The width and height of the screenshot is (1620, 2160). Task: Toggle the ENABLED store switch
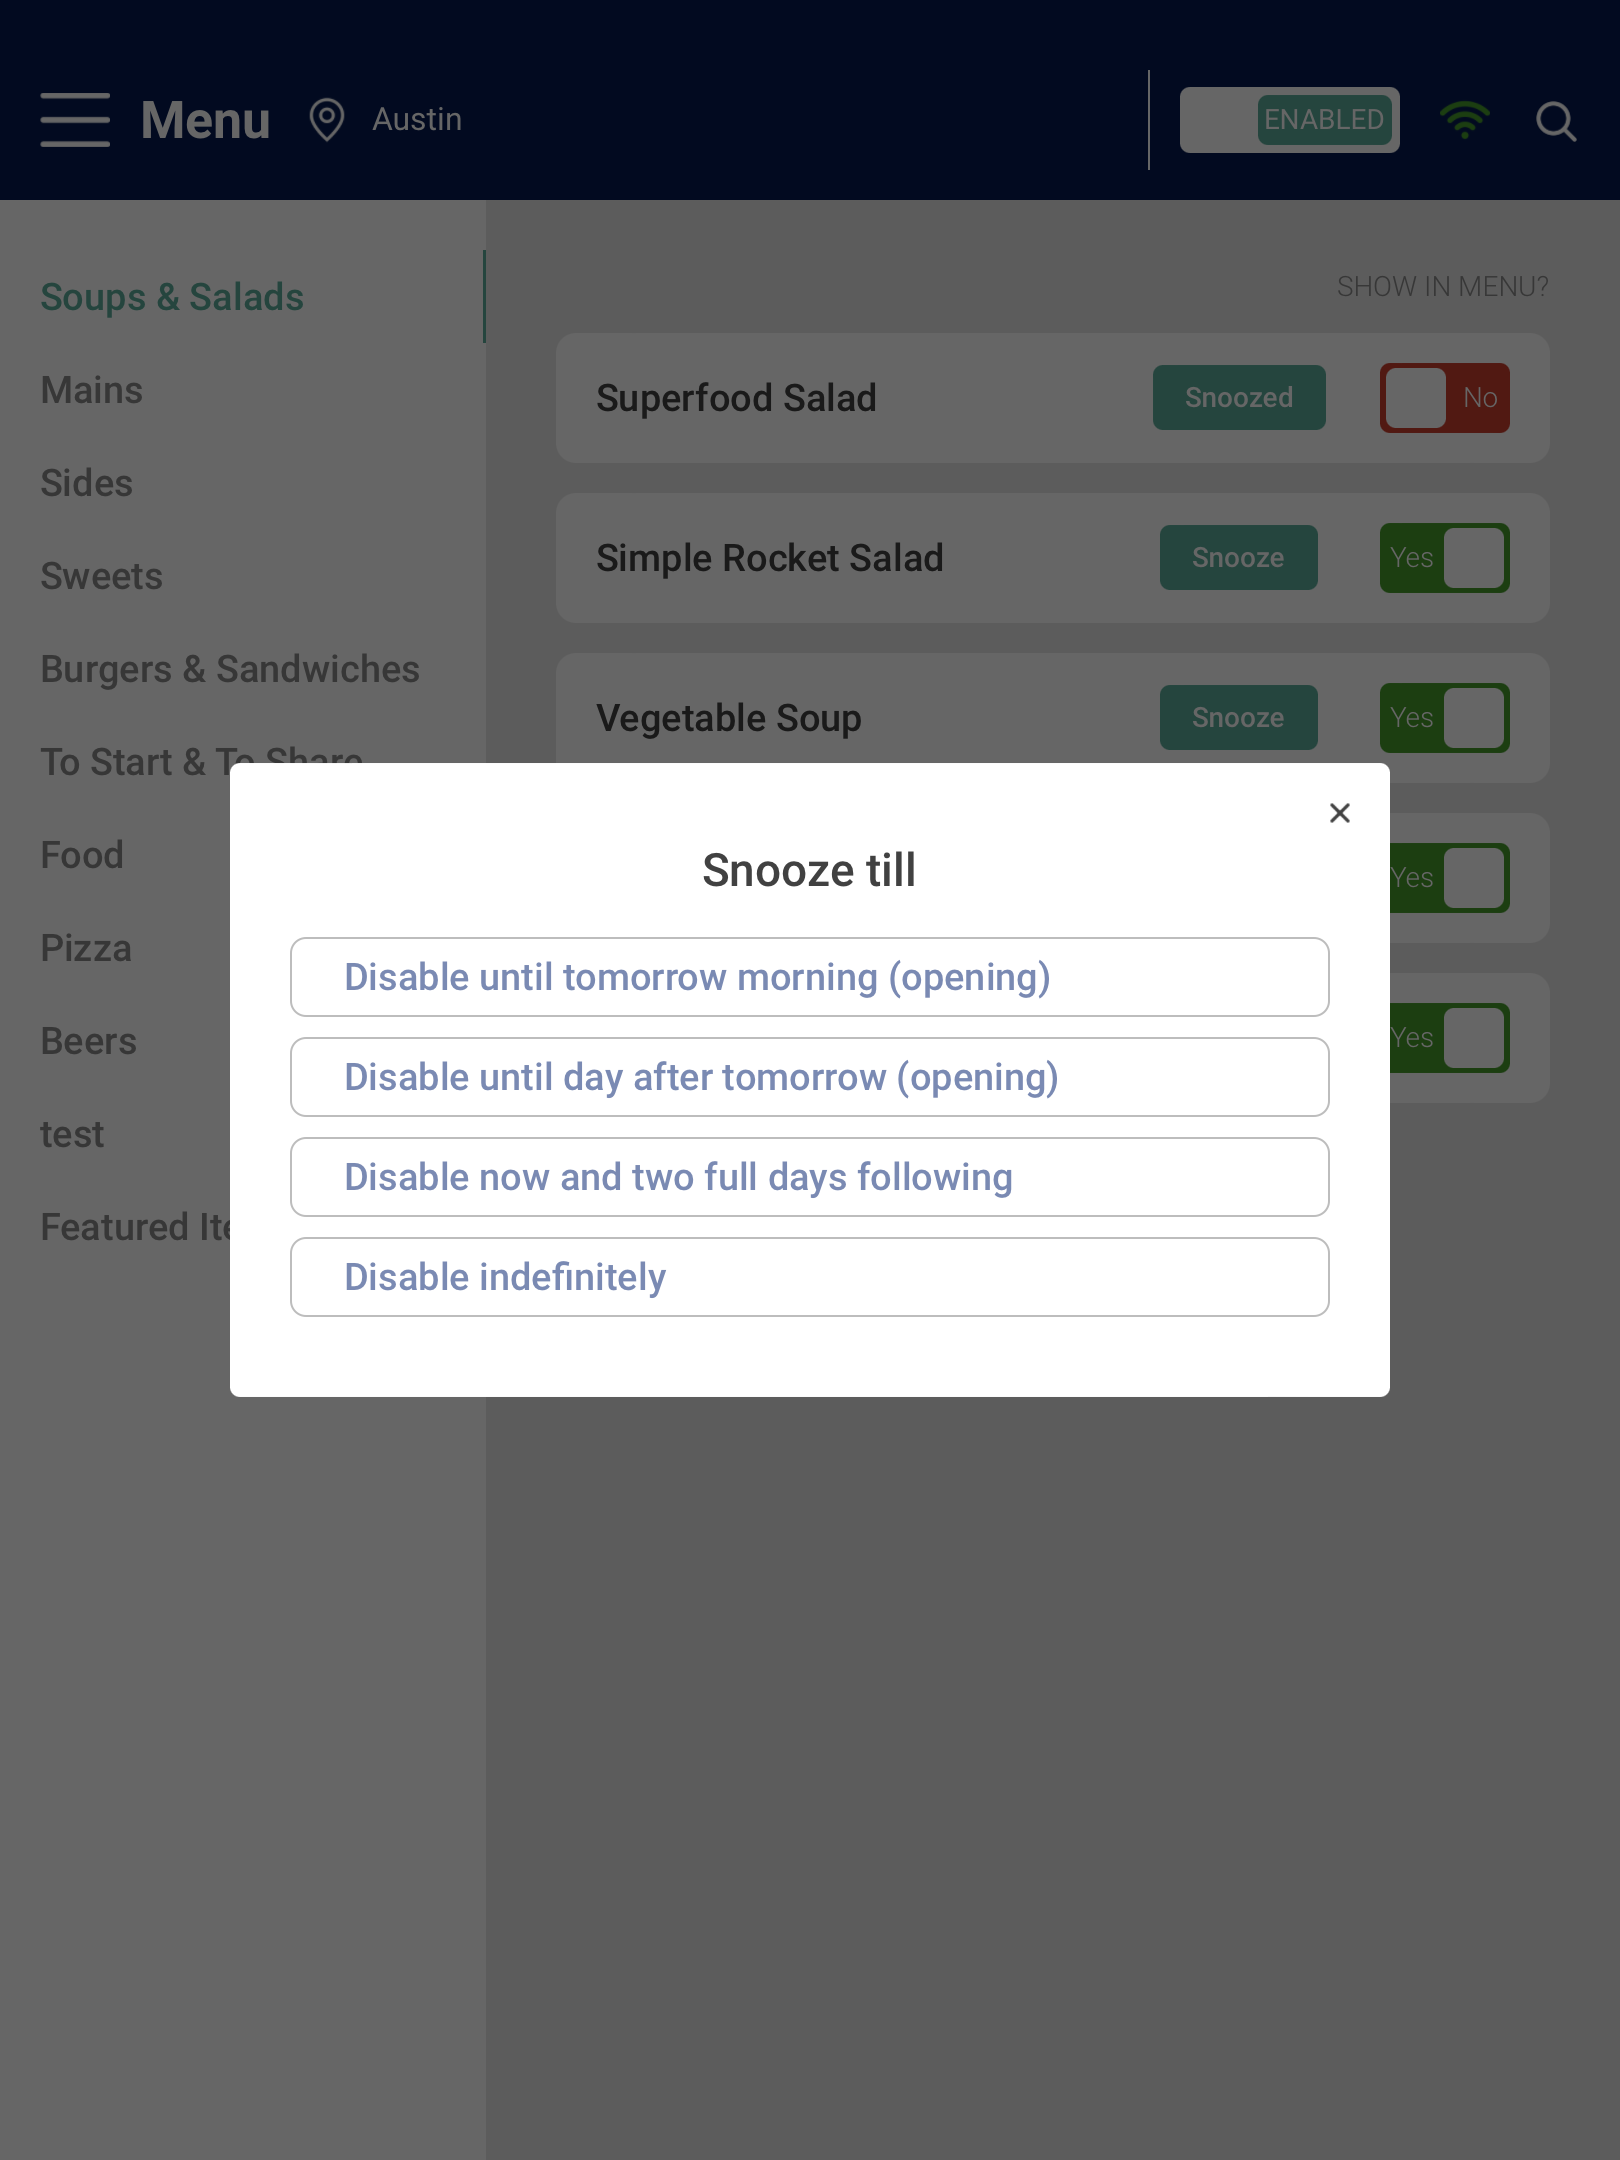point(1290,120)
